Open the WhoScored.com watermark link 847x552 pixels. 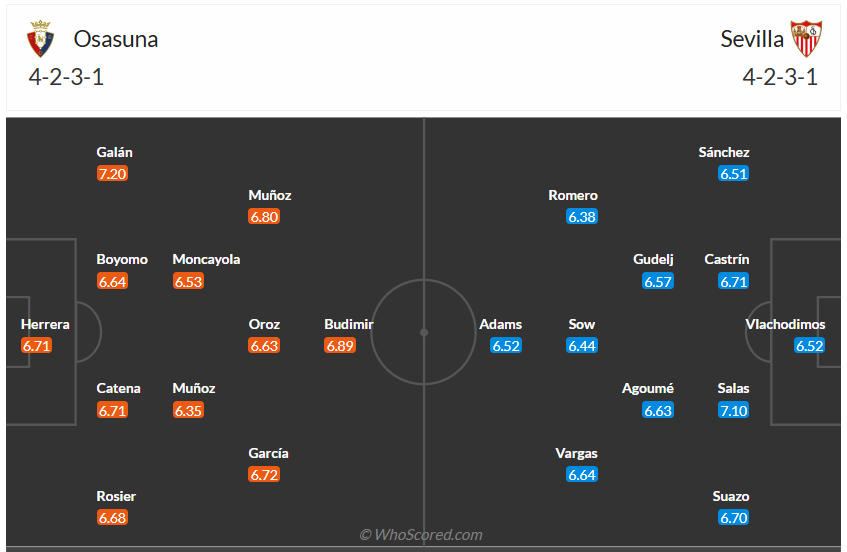(x=421, y=535)
